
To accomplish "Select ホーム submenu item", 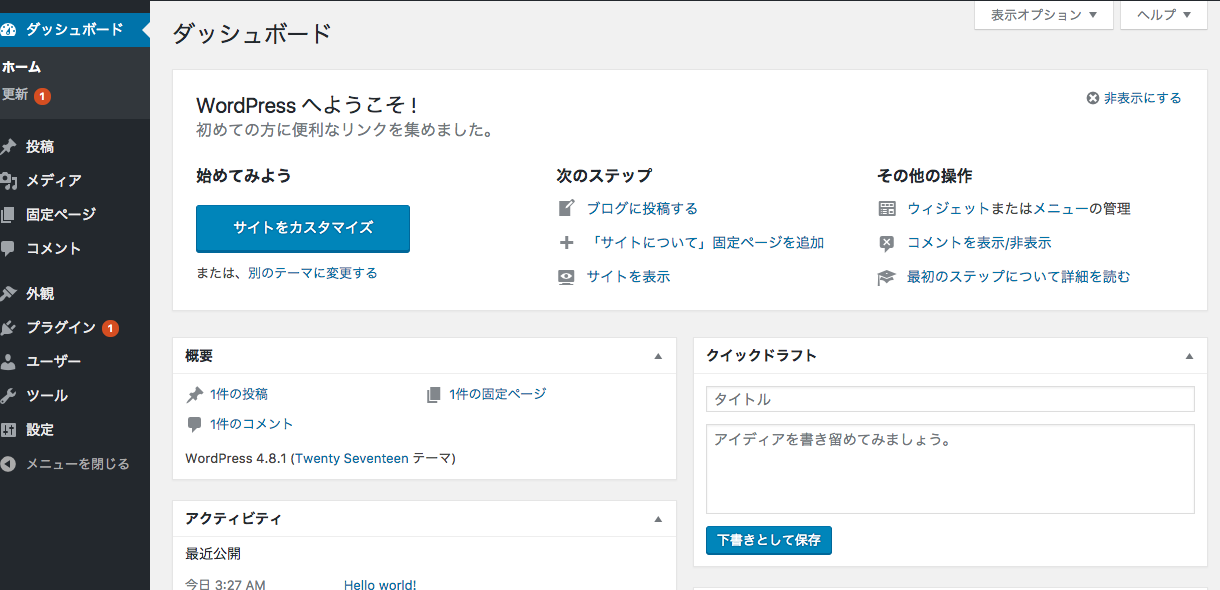I will point(21,67).
